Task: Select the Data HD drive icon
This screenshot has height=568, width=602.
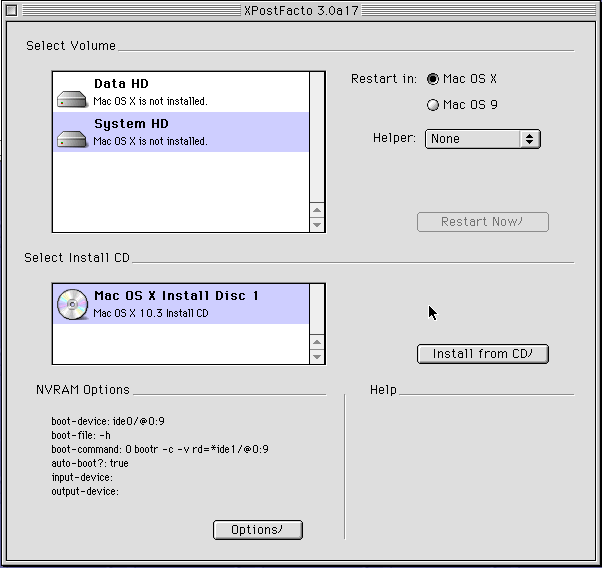Action: tap(72, 99)
